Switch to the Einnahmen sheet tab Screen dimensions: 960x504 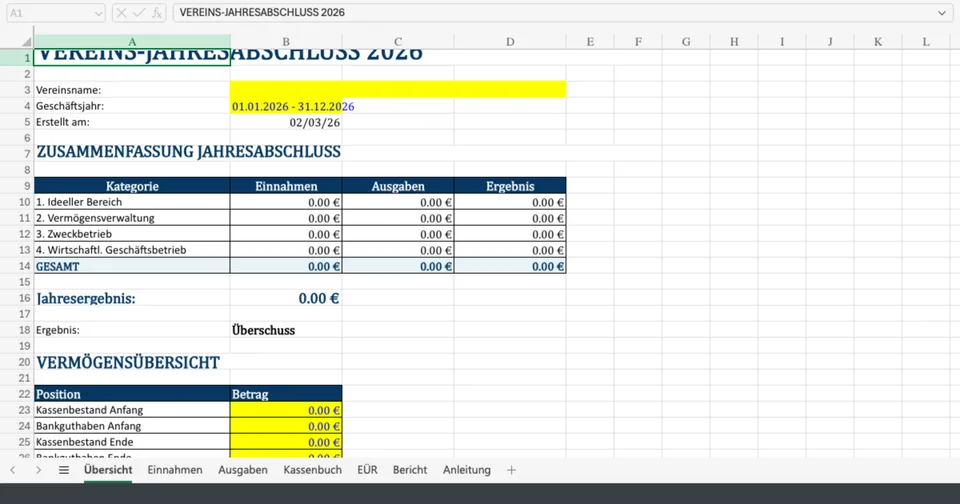[175, 470]
